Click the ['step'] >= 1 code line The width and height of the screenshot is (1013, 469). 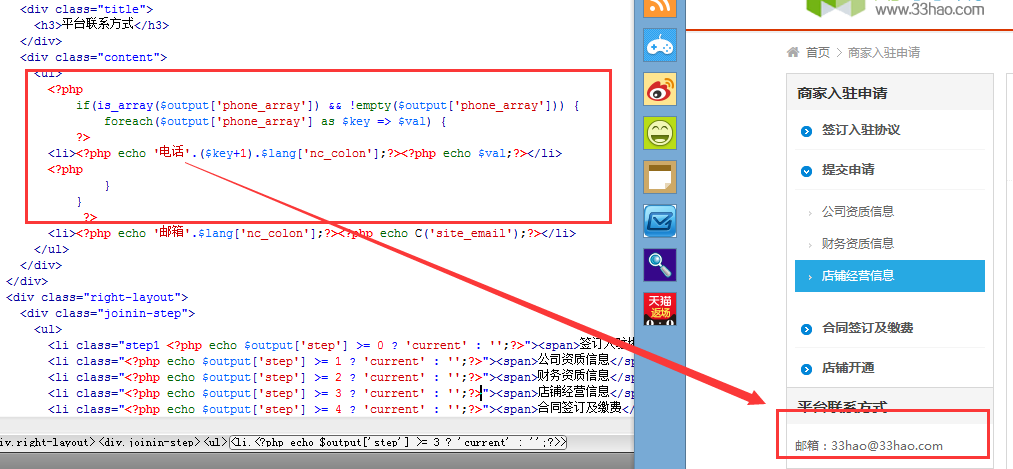point(339,361)
